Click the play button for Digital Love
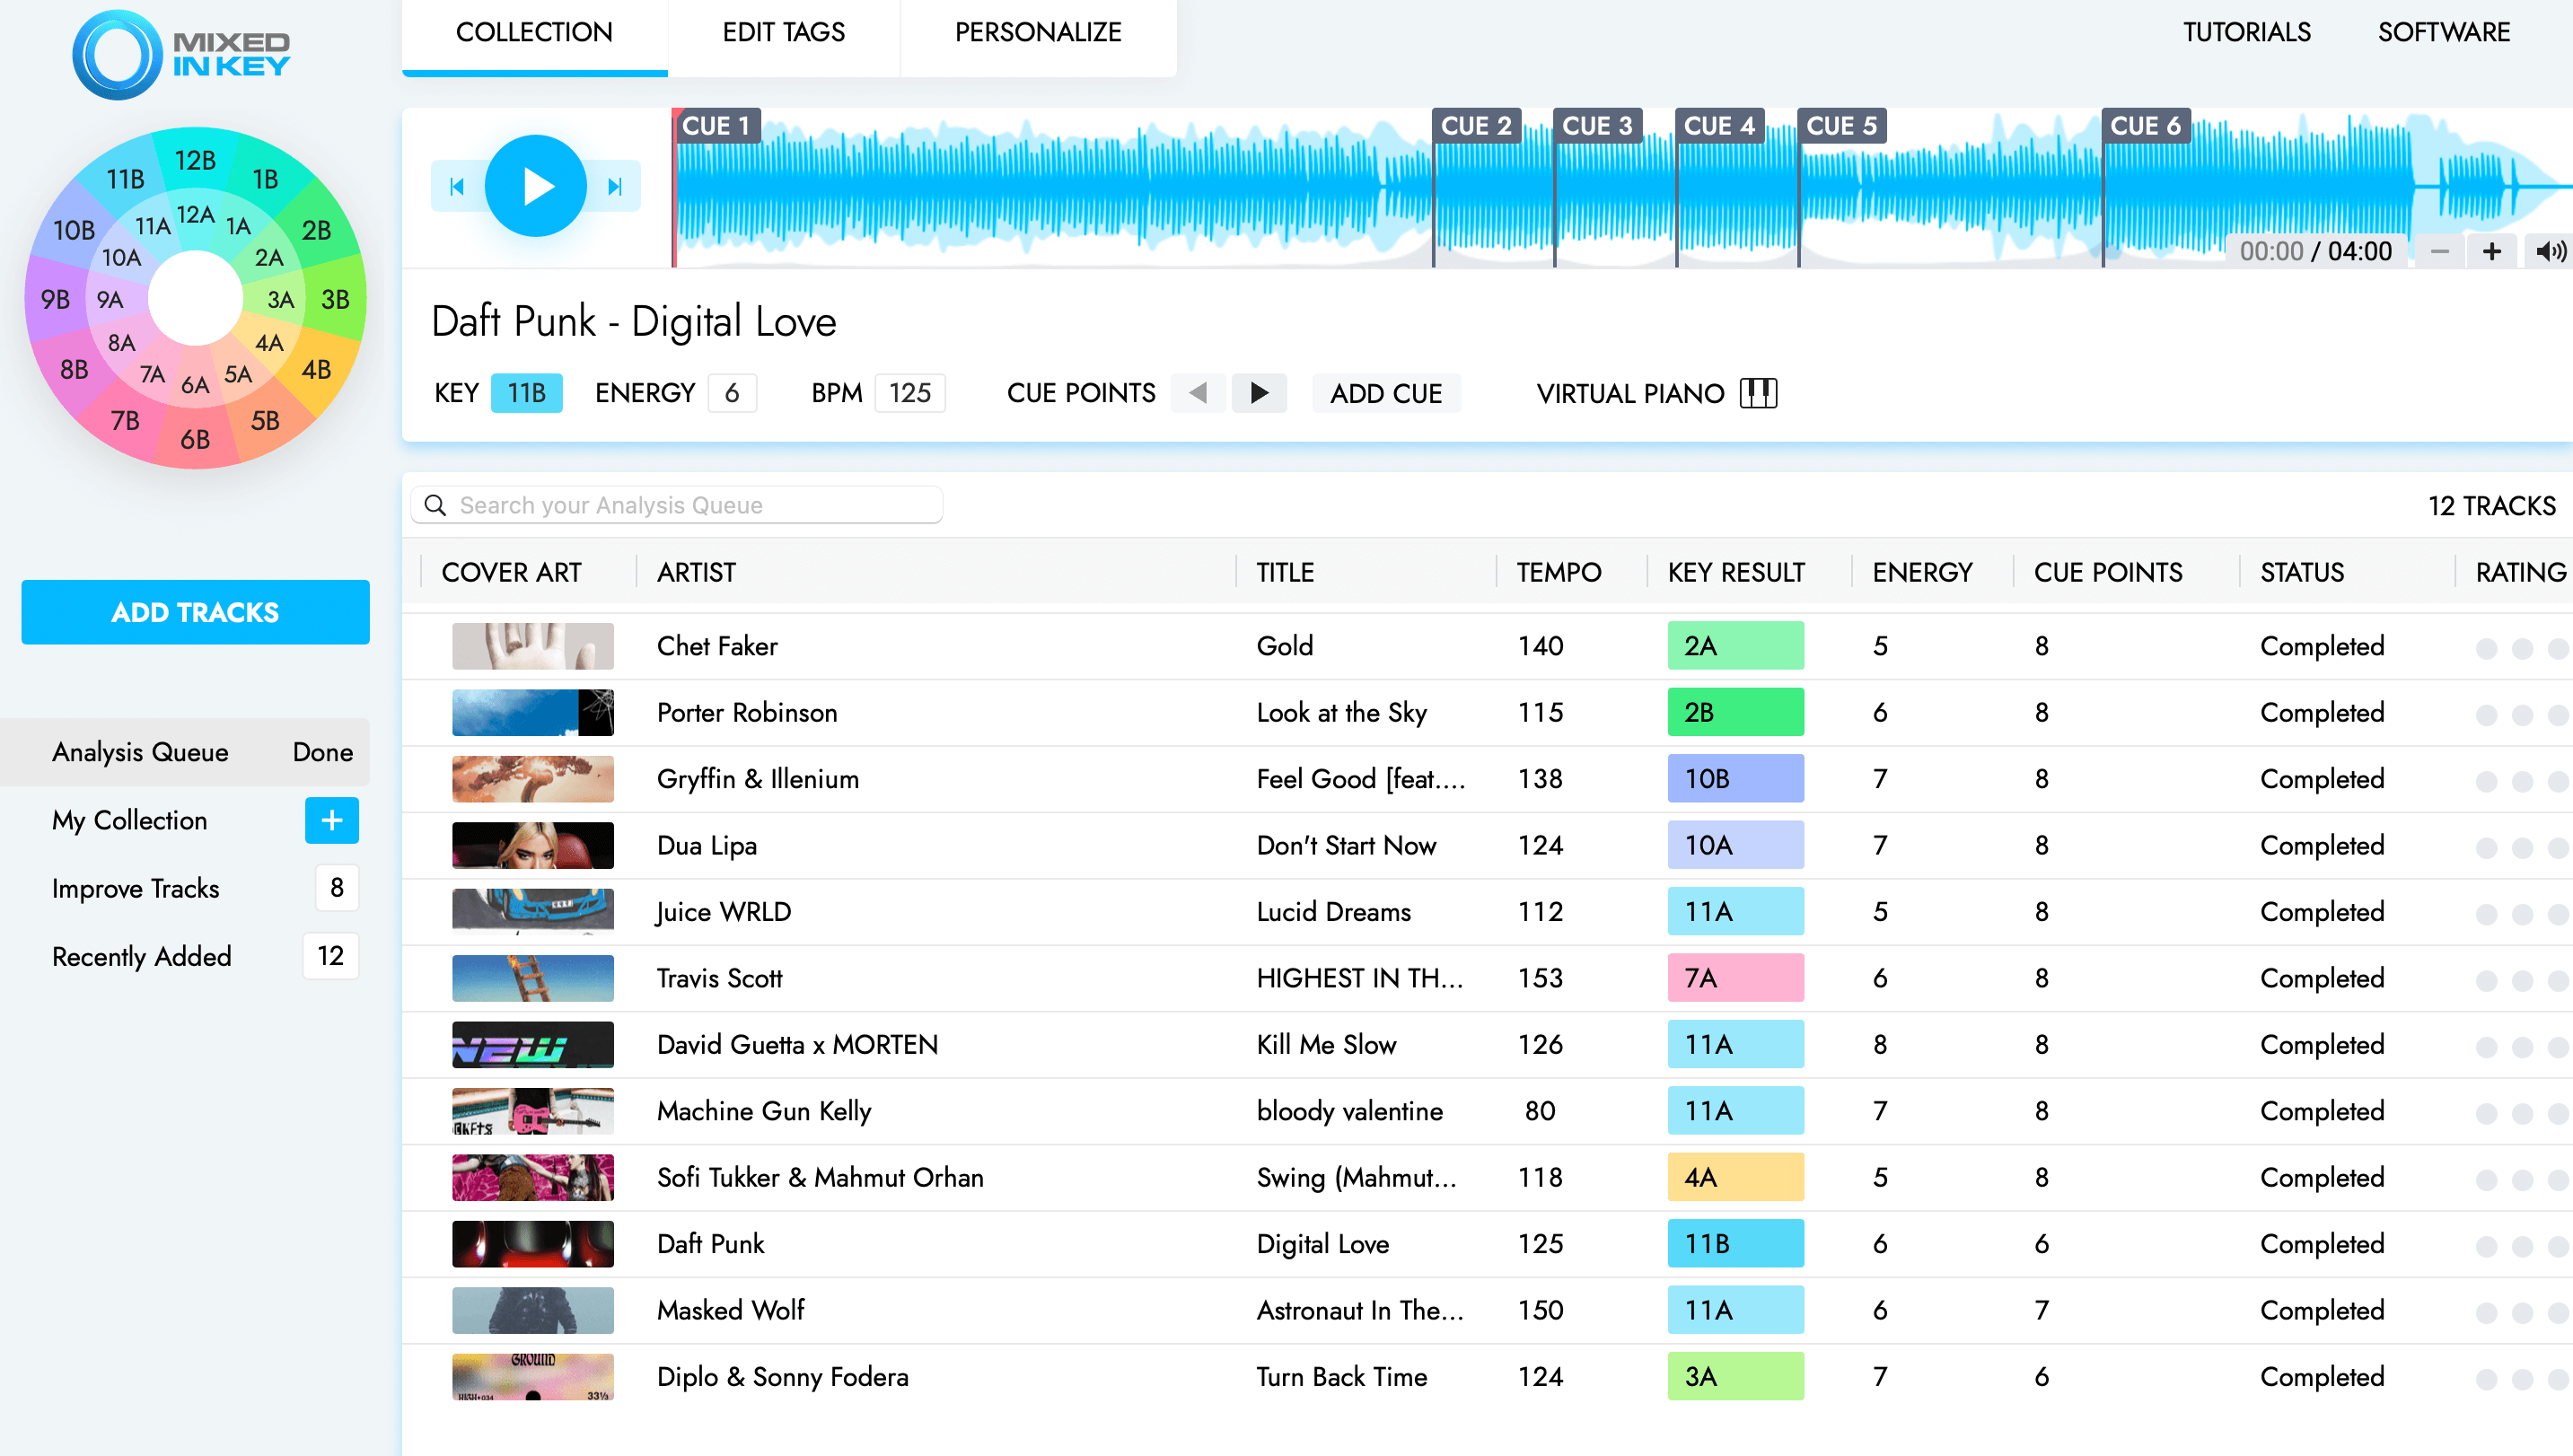2573x1456 pixels. pos(535,186)
